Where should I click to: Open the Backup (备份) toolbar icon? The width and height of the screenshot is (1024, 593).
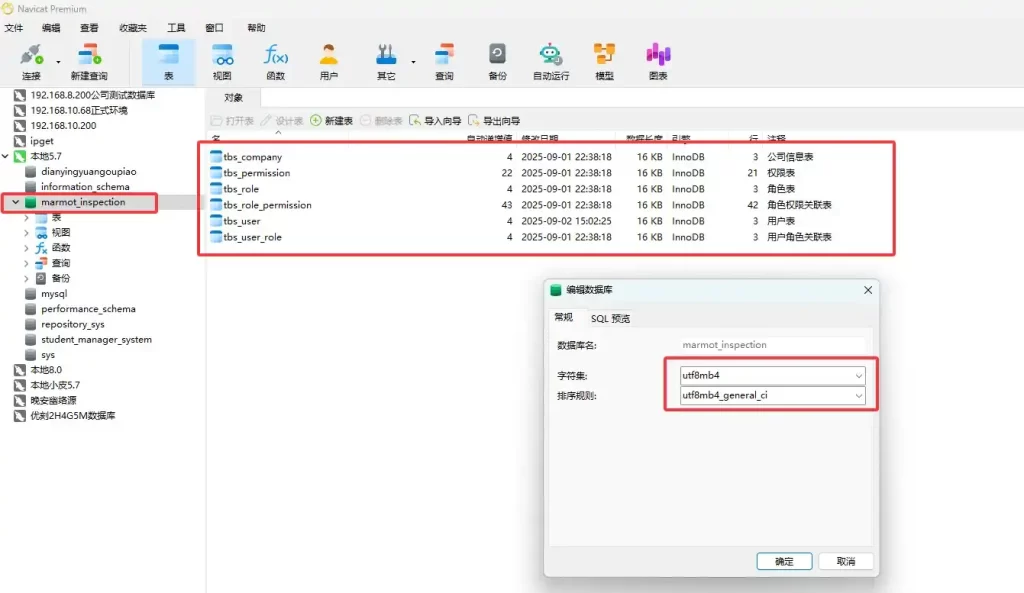[x=497, y=61]
